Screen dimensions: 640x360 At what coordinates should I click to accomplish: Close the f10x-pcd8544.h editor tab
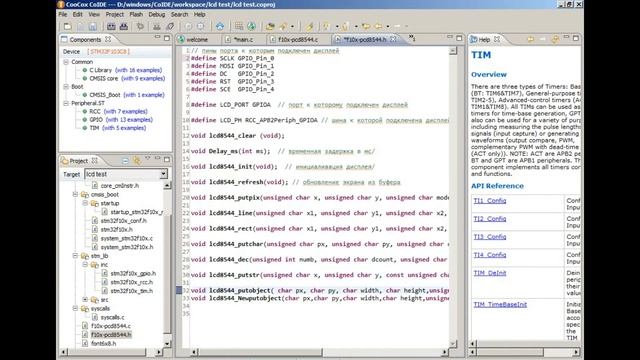[393, 39]
